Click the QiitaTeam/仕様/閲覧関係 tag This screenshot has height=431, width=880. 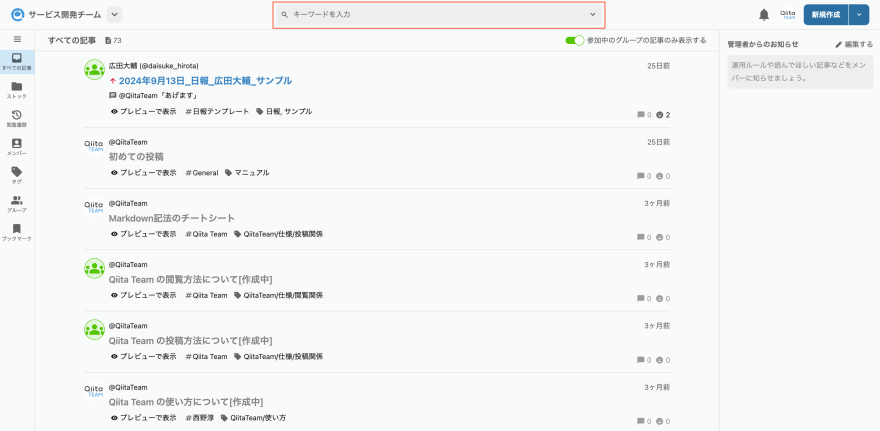point(278,295)
